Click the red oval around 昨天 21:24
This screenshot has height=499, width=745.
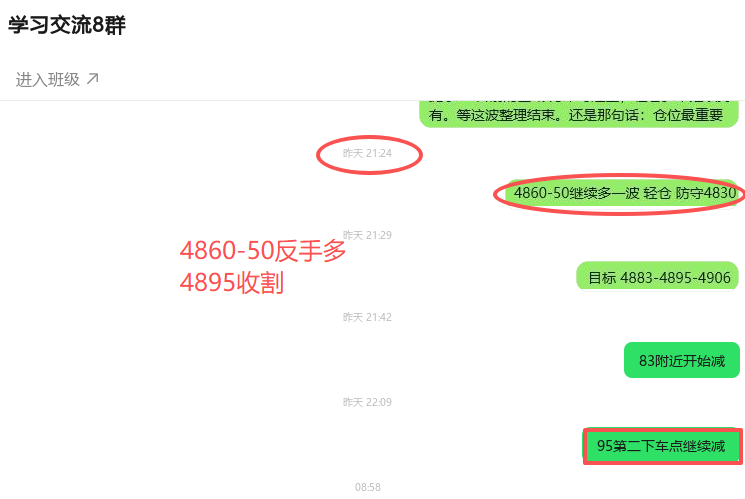[369, 155]
